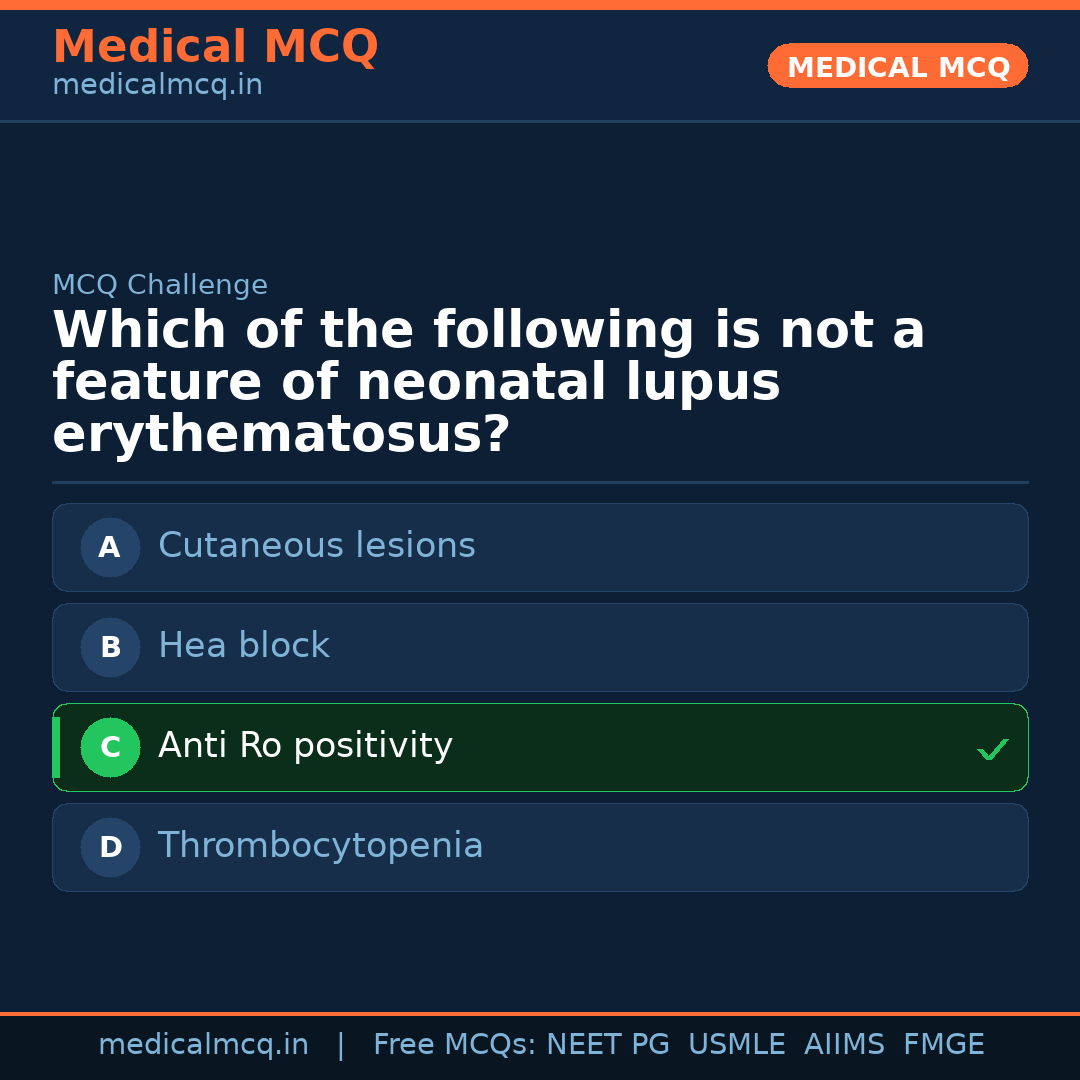The width and height of the screenshot is (1080, 1080).
Task: Click the green checkmark icon on option C
Action: [992, 749]
